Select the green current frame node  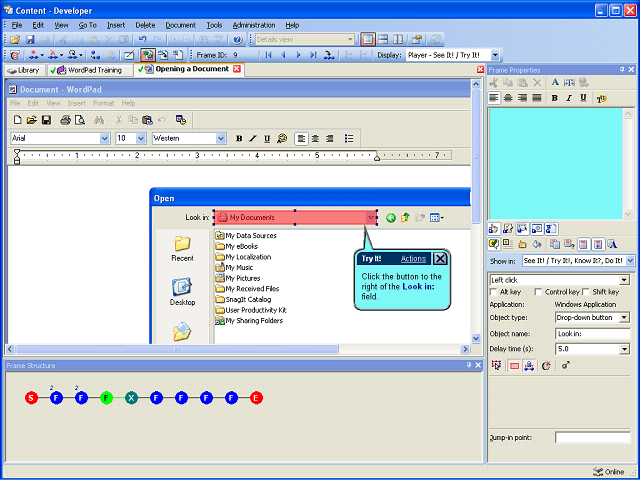[x=106, y=398]
